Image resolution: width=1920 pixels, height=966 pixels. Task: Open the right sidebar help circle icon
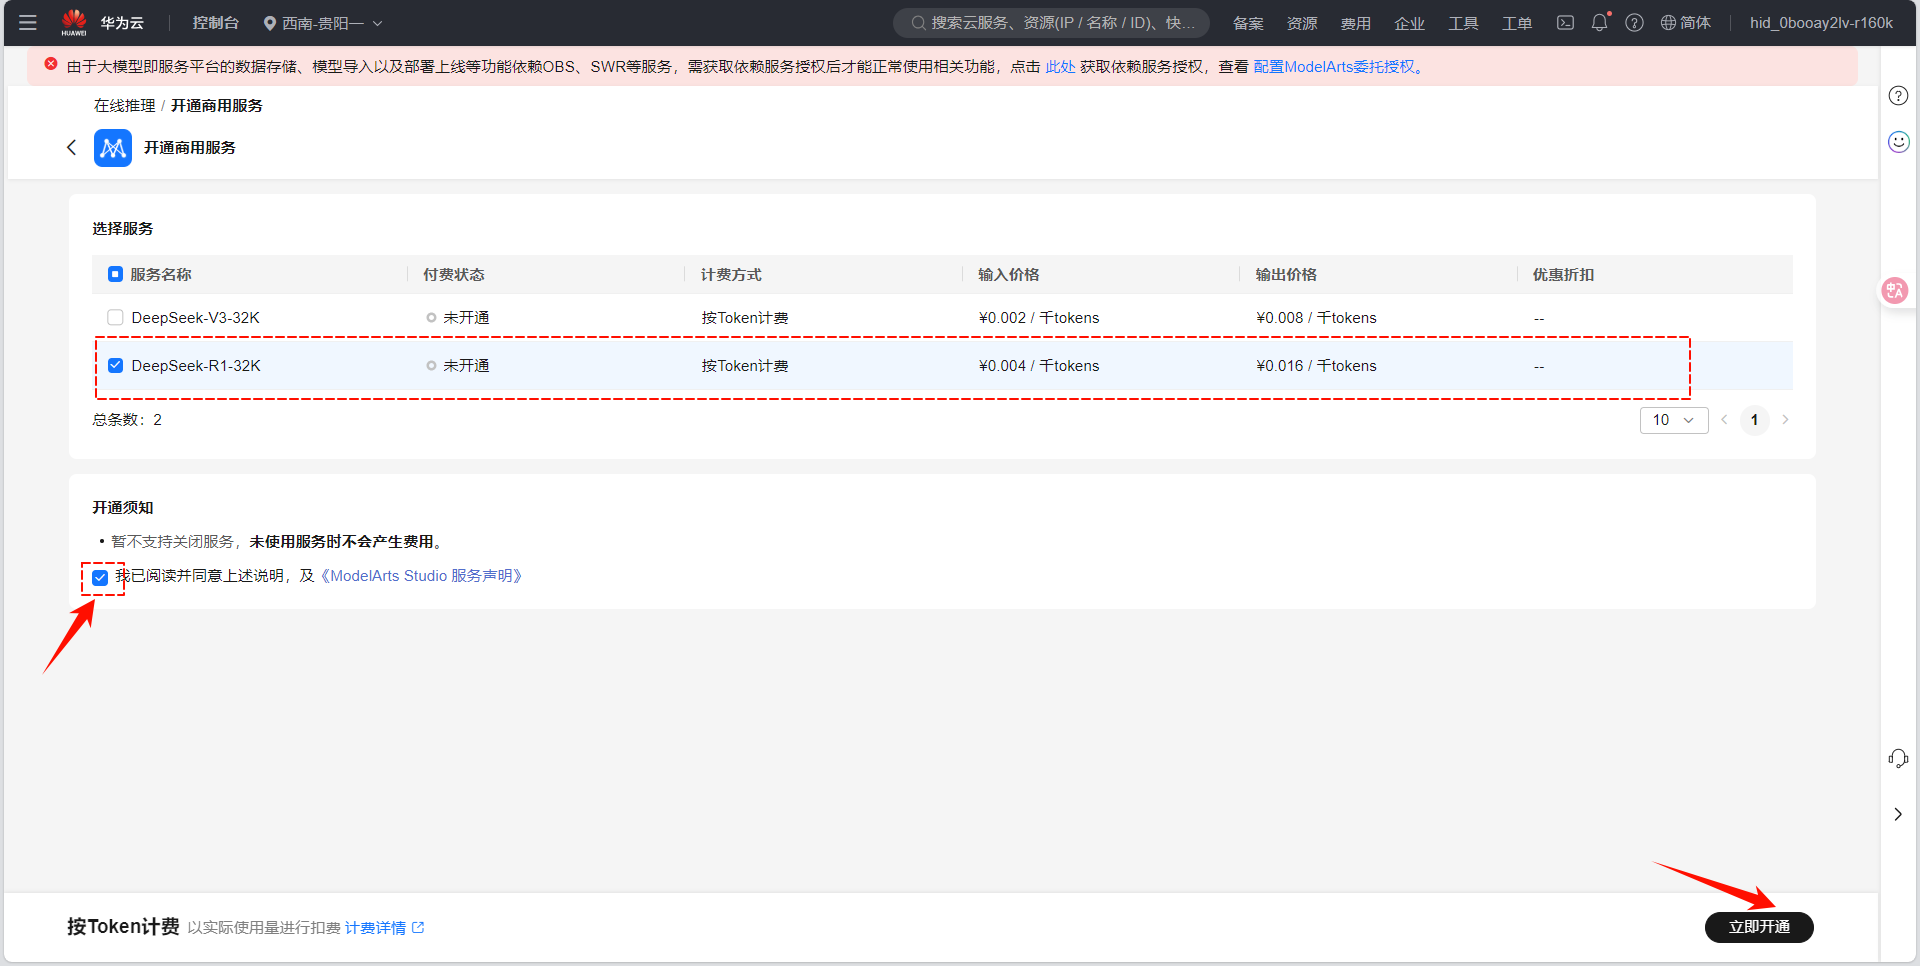point(1898,96)
